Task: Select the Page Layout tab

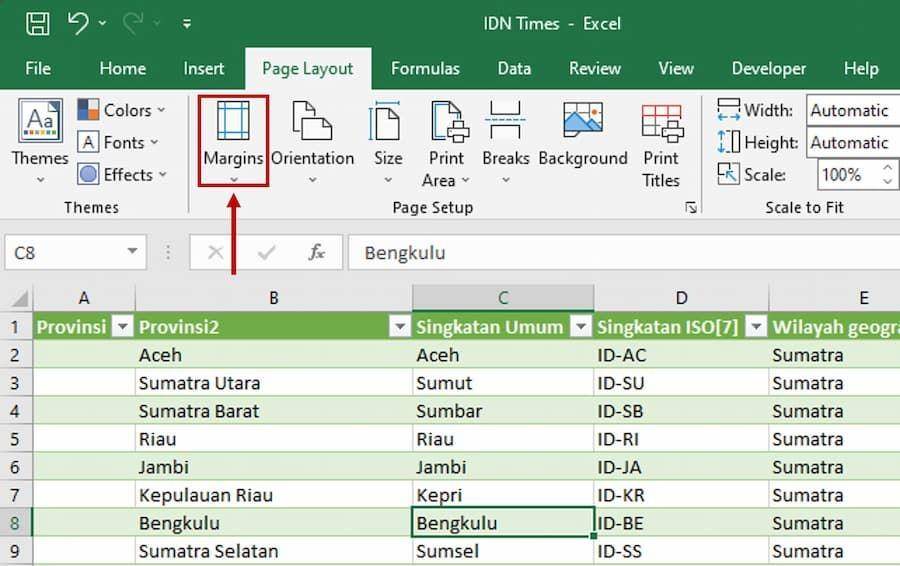Action: (308, 68)
